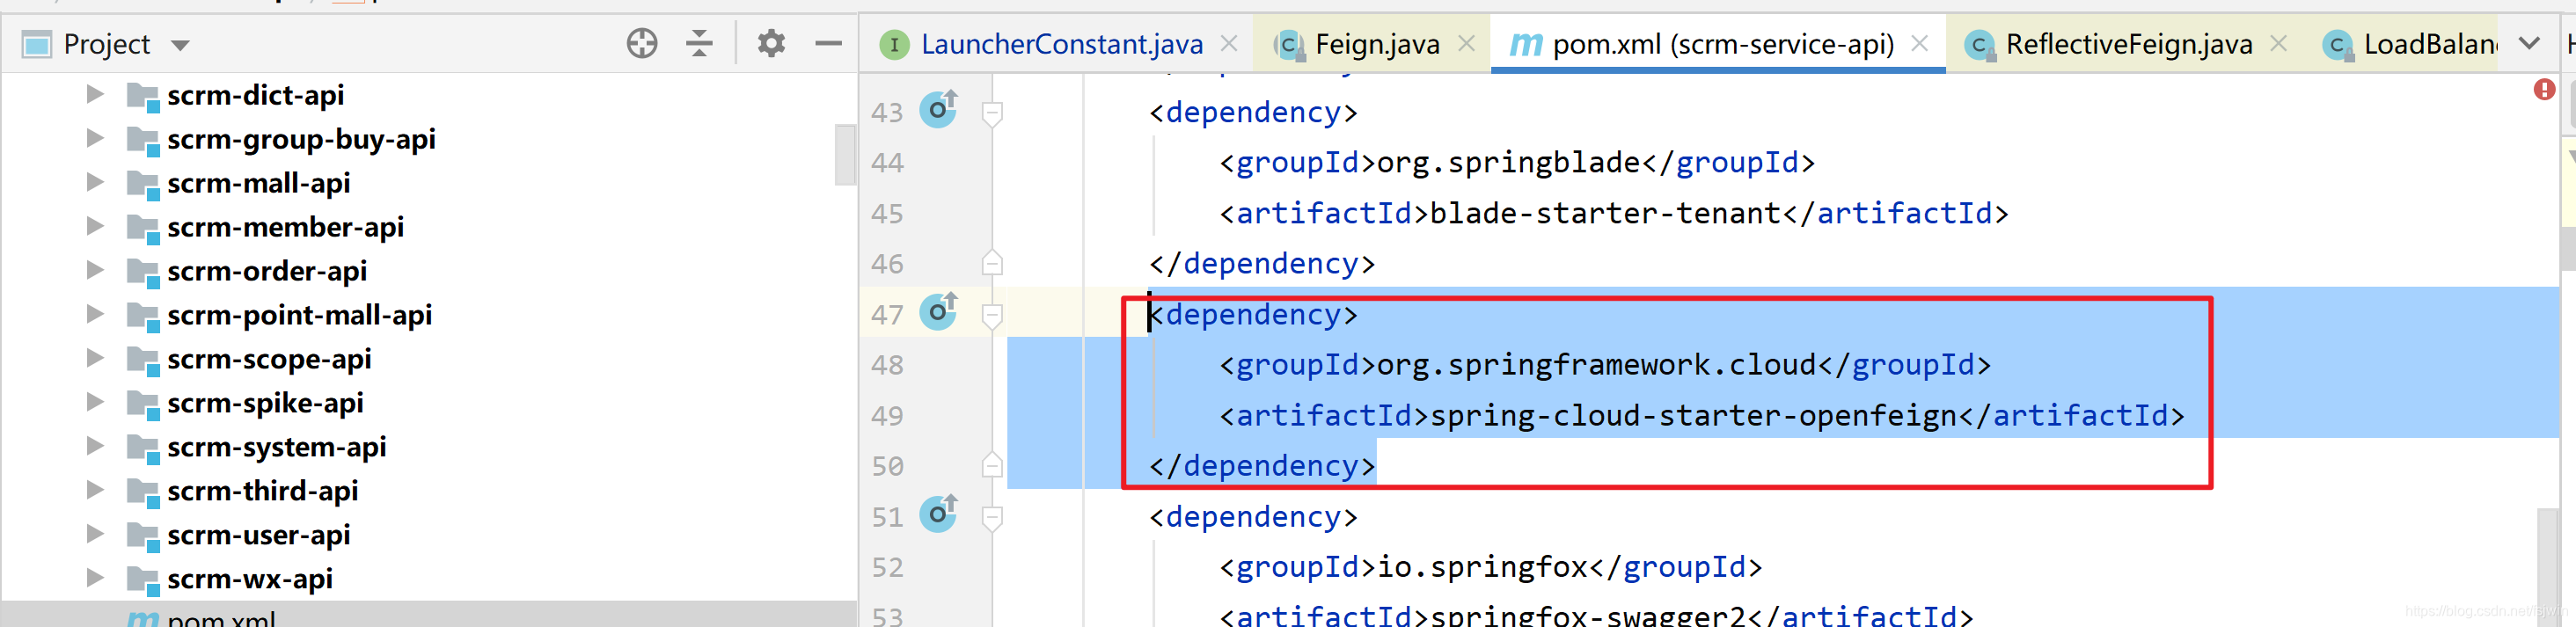Click line number 48 in gutter
Image resolution: width=2576 pixels, height=627 pixels.
[886, 365]
